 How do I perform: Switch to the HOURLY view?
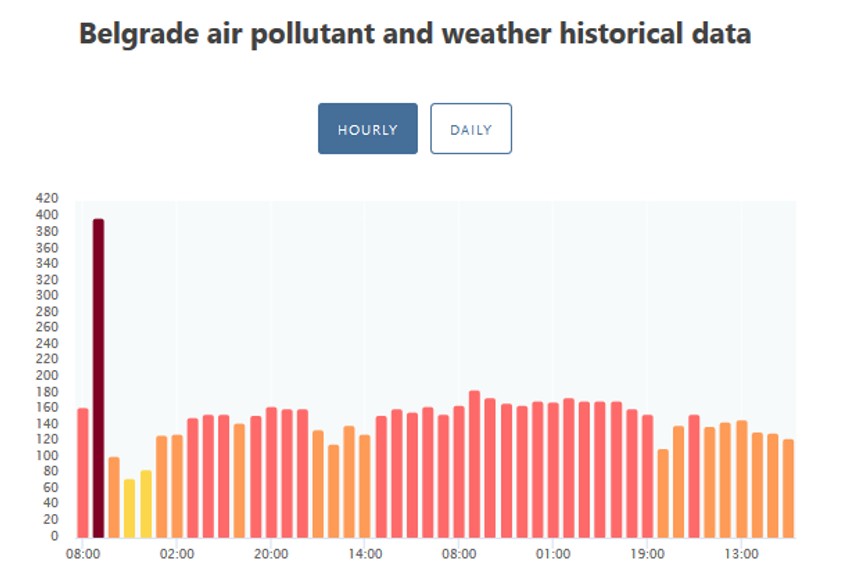(x=367, y=129)
